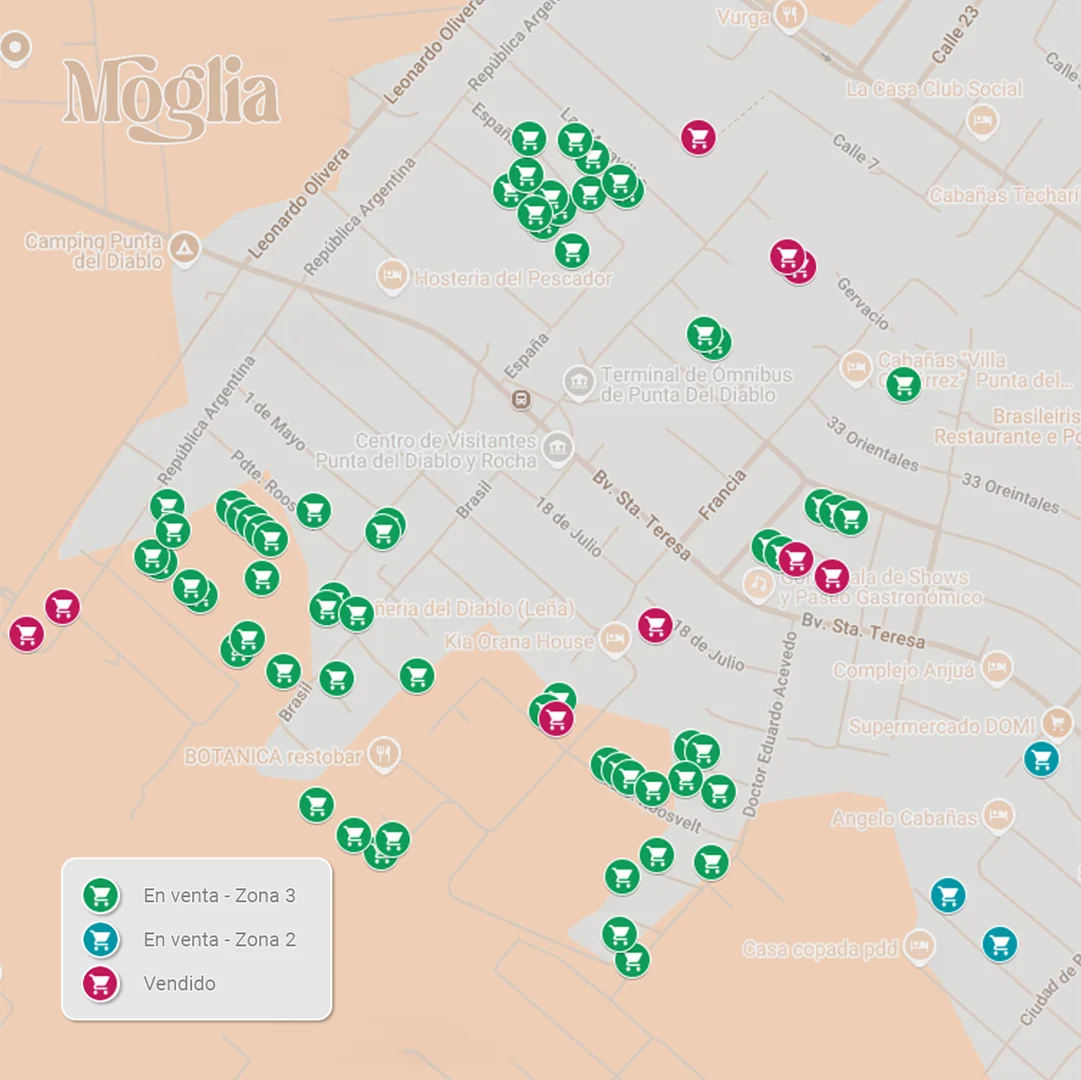Click the blue Zona 2 marker below Supermercado DOMI
Image resolution: width=1081 pixels, height=1080 pixels.
tap(1041, 758)
